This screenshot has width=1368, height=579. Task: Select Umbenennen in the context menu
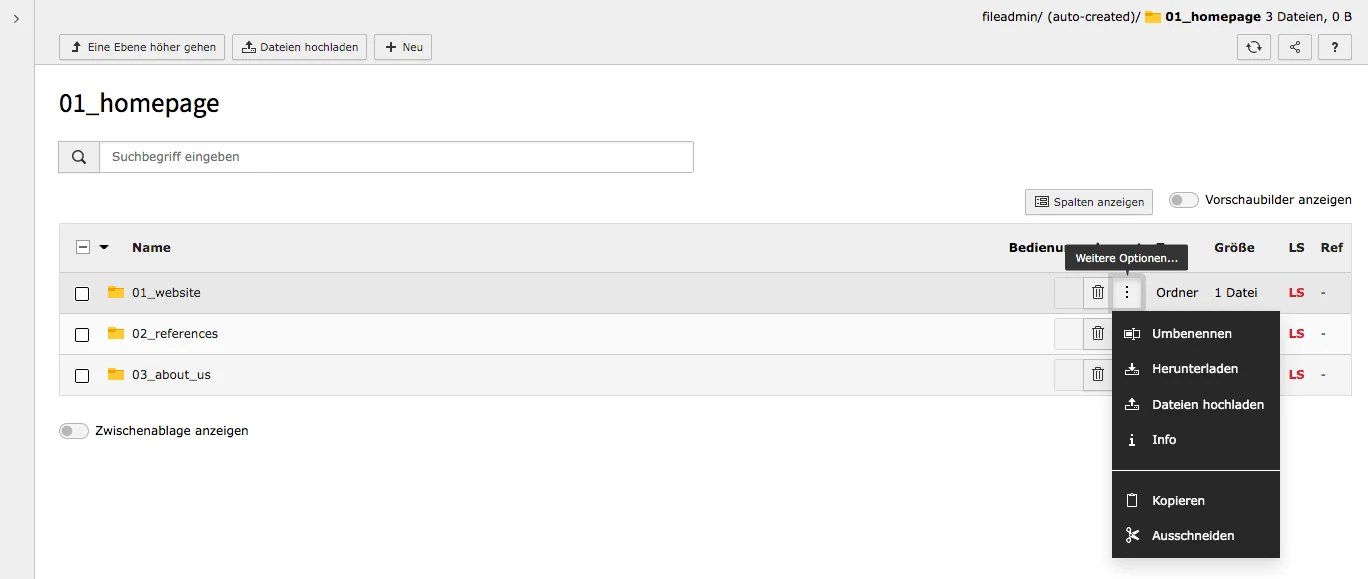[x=1193, y=333]
